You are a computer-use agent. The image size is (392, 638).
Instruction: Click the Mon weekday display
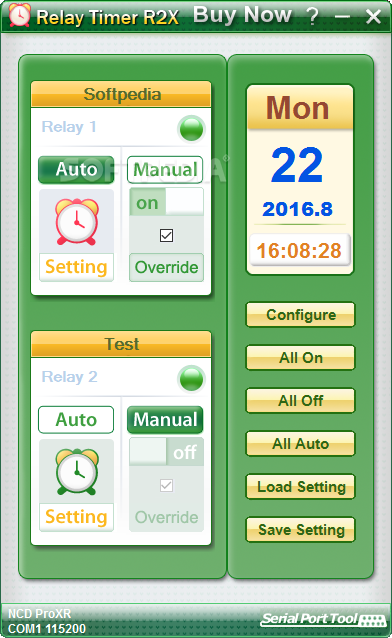(298, 108)
